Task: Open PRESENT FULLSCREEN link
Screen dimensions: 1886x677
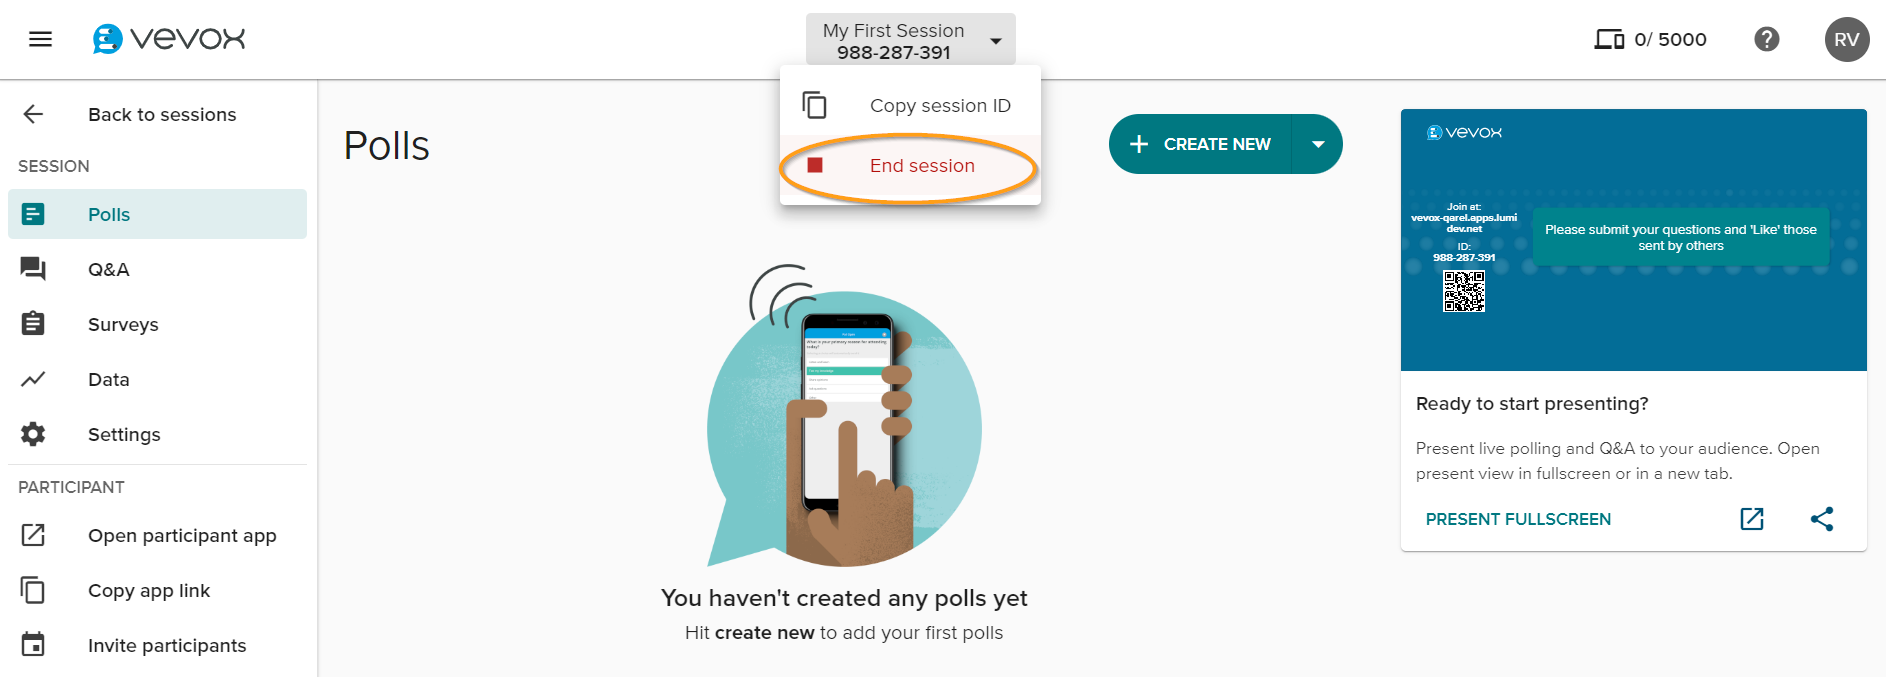Action: (1518, 519)
